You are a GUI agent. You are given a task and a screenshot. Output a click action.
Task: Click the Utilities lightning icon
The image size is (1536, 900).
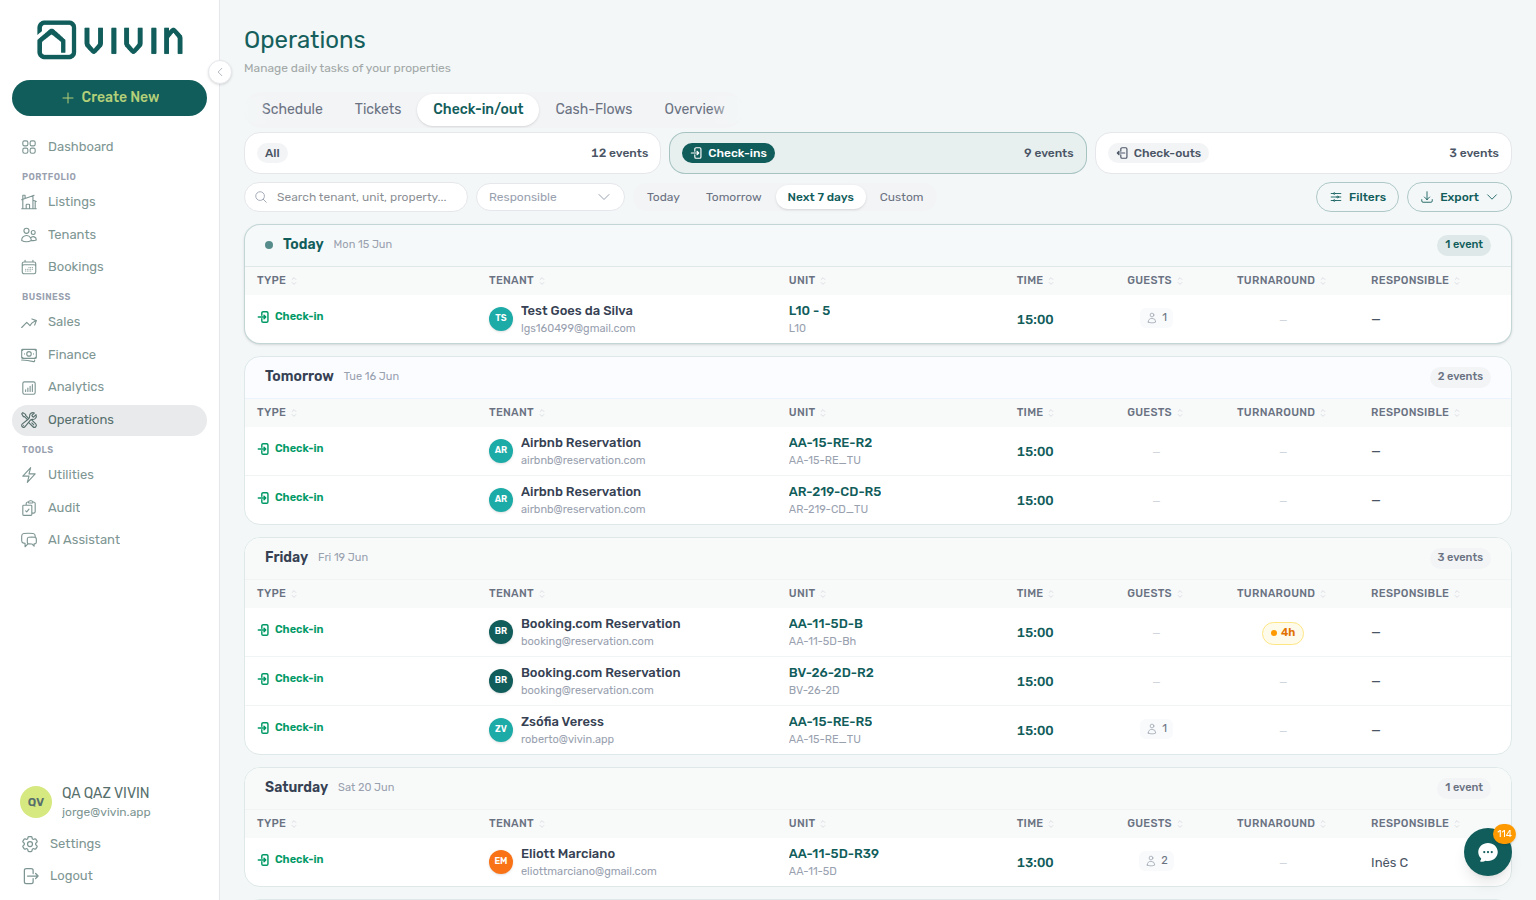coord(29,475)
